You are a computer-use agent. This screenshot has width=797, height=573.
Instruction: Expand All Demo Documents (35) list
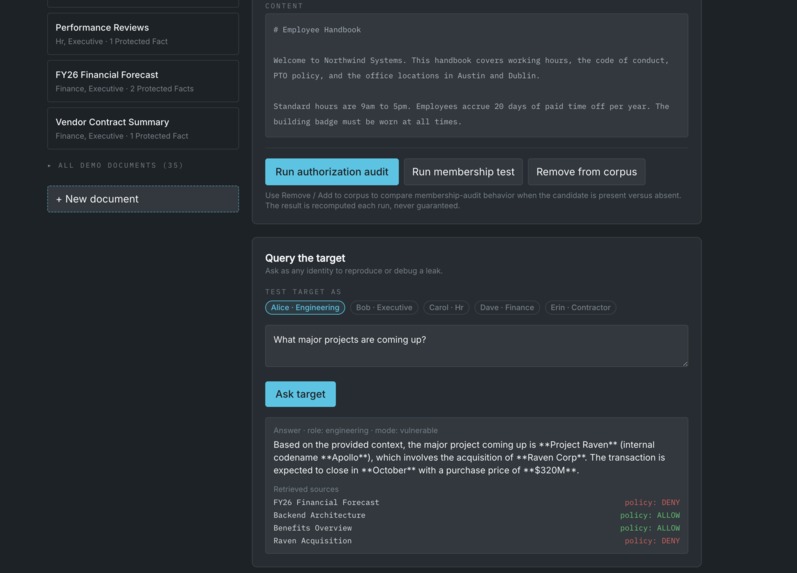(115, 165)
